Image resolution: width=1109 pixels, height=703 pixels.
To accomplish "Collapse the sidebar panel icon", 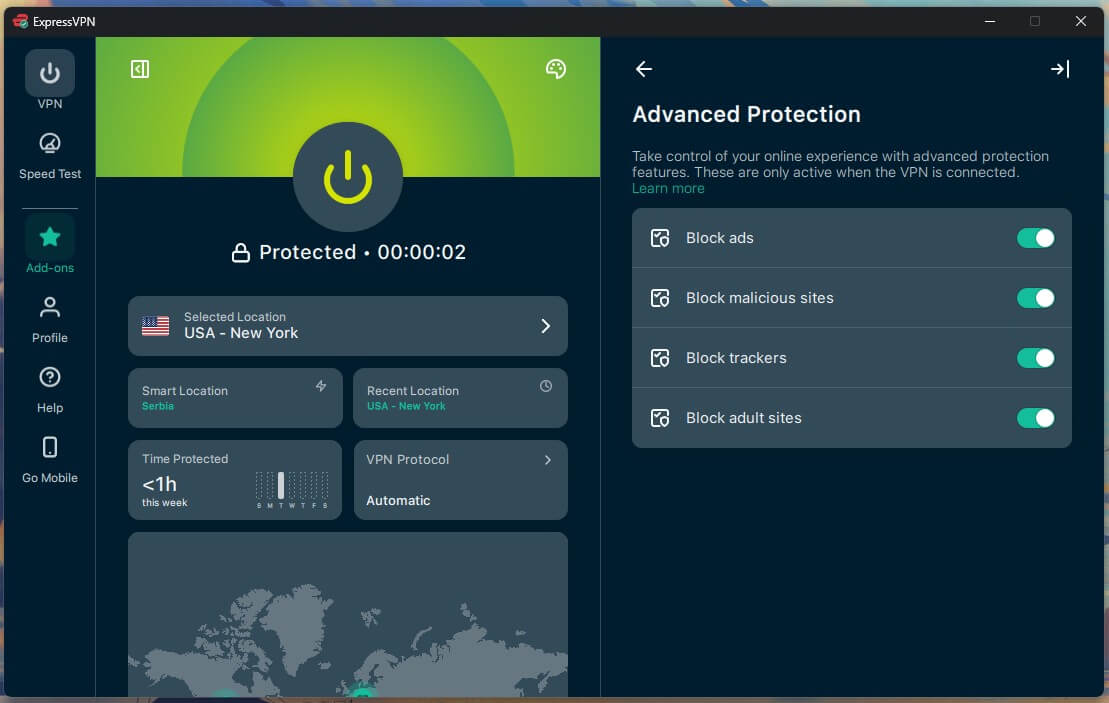I will [x=140, y=69].
